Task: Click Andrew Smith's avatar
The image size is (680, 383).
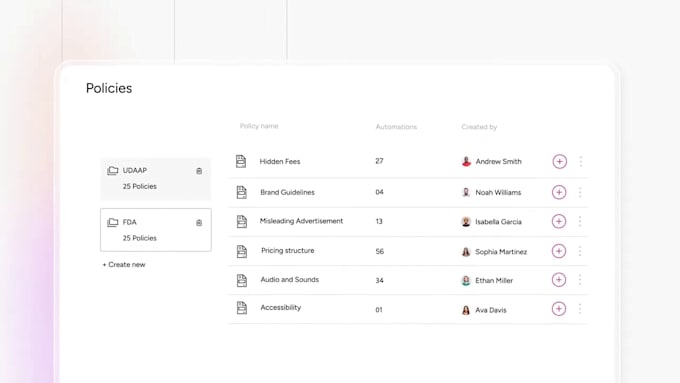Action: pyautogui.click(x=466, y=161)
